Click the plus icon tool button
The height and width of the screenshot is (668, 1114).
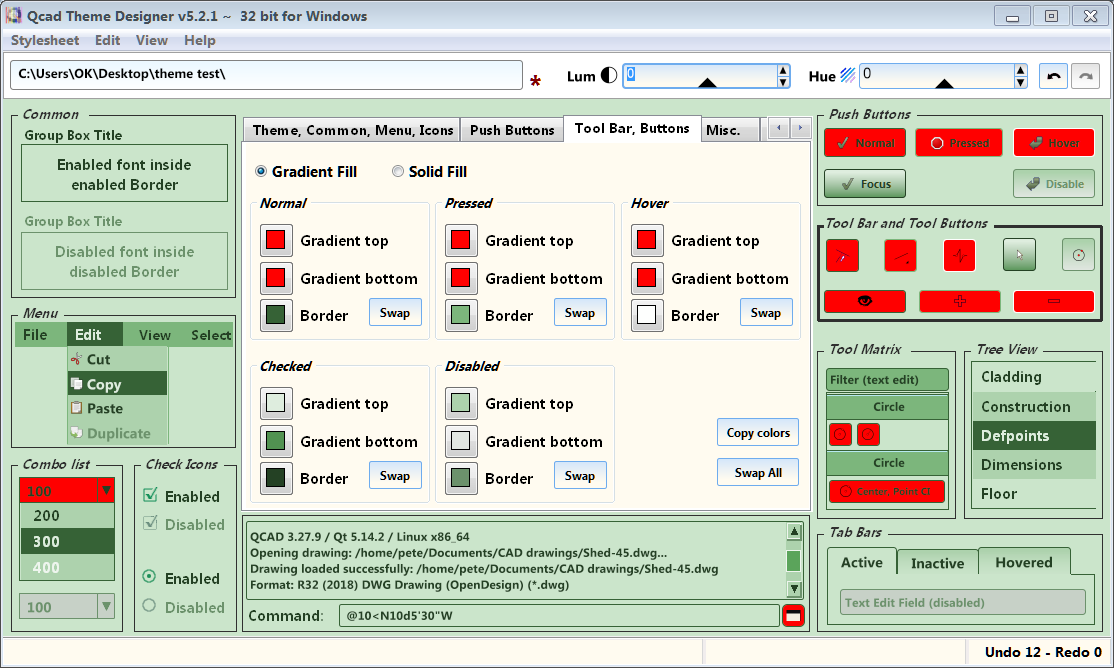[959, 301]
